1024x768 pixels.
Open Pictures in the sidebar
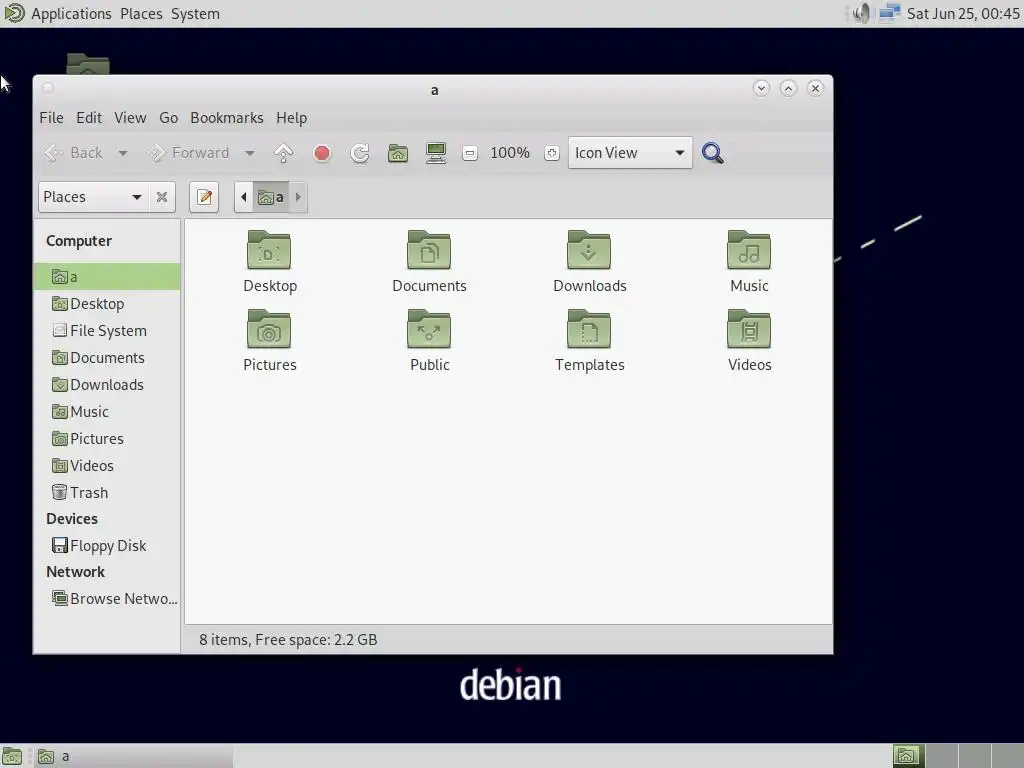tap(107, 438)
